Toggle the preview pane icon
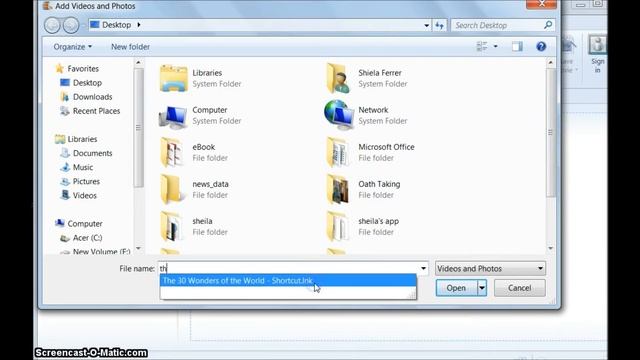Image resolution: width=640 pixels, height=360 pixels. point(517,47)
